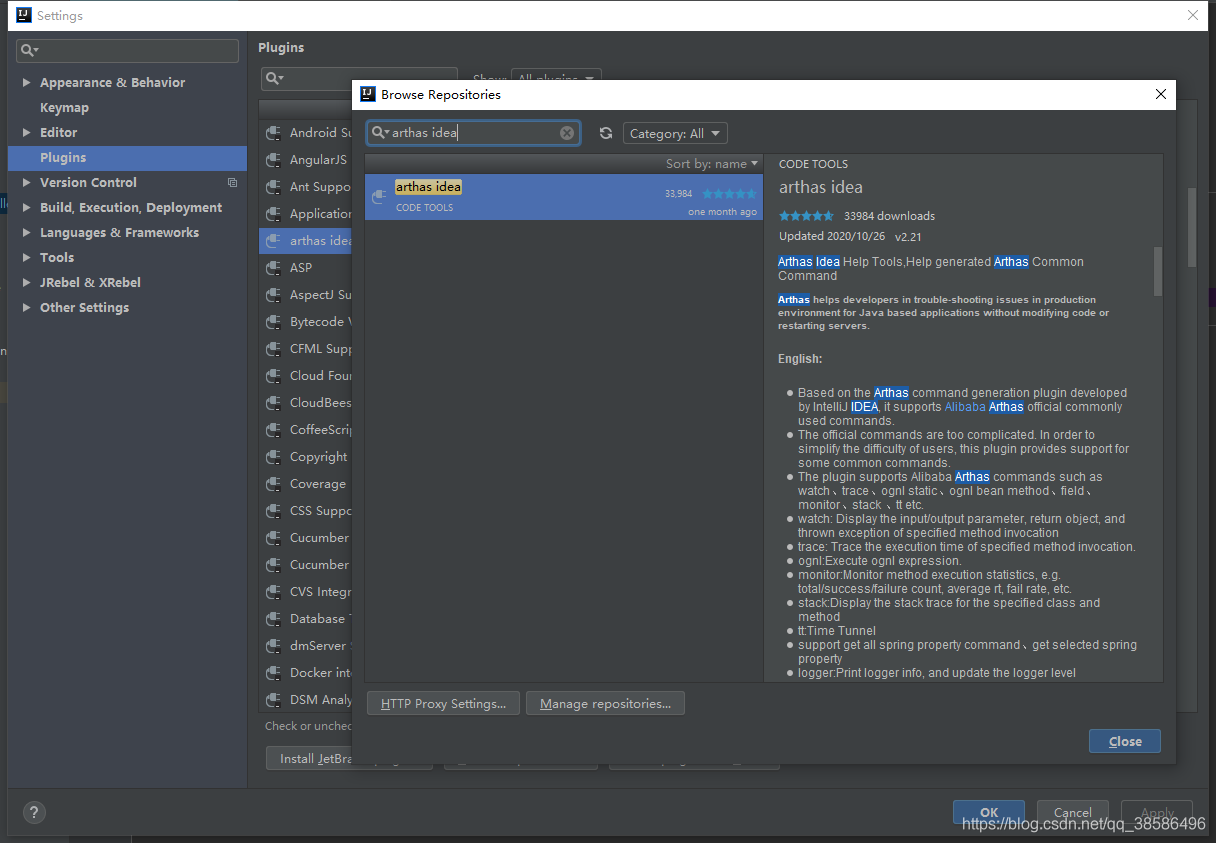Click the search magnifier in Browse Repositories
The image size is (1216, 843).
pos(380,133)
